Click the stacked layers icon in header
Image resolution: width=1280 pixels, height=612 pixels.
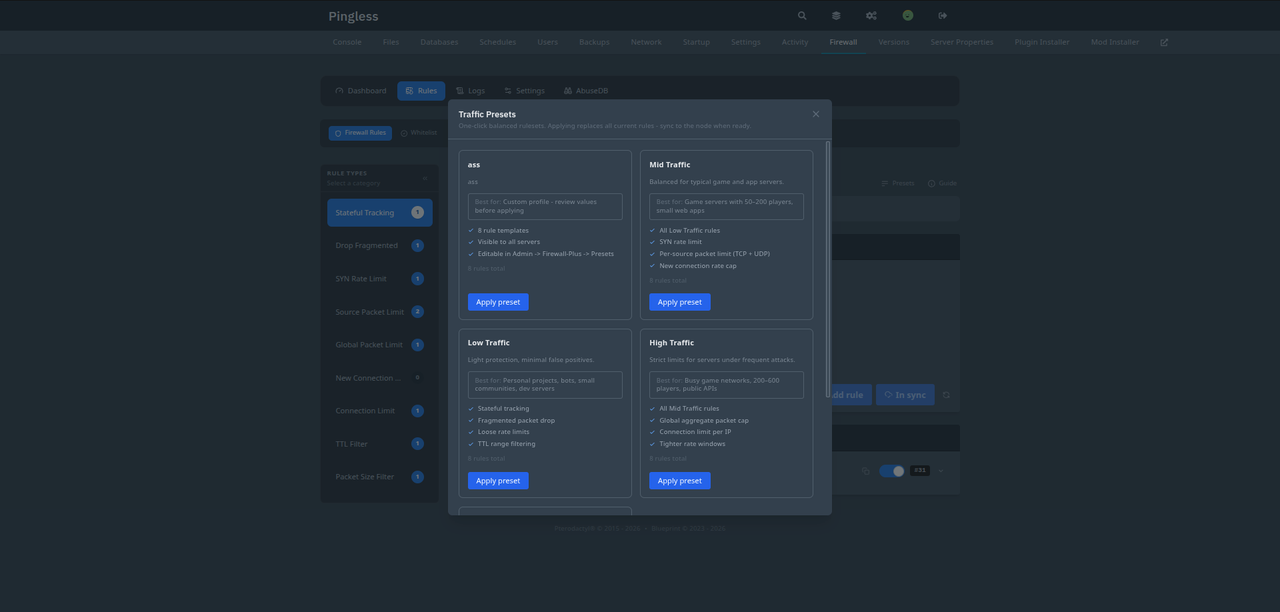pyautogui.click(x=836, y=16)
